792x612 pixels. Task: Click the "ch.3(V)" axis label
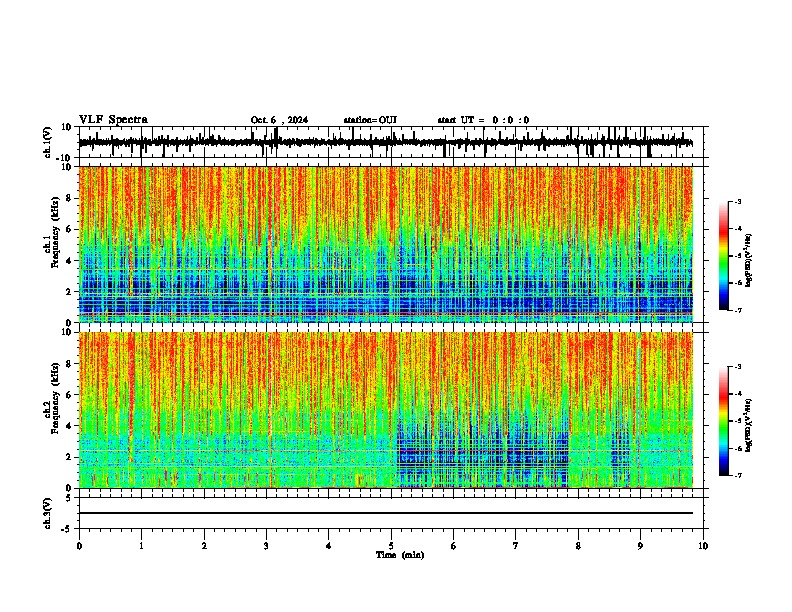(x=48, y=514)
